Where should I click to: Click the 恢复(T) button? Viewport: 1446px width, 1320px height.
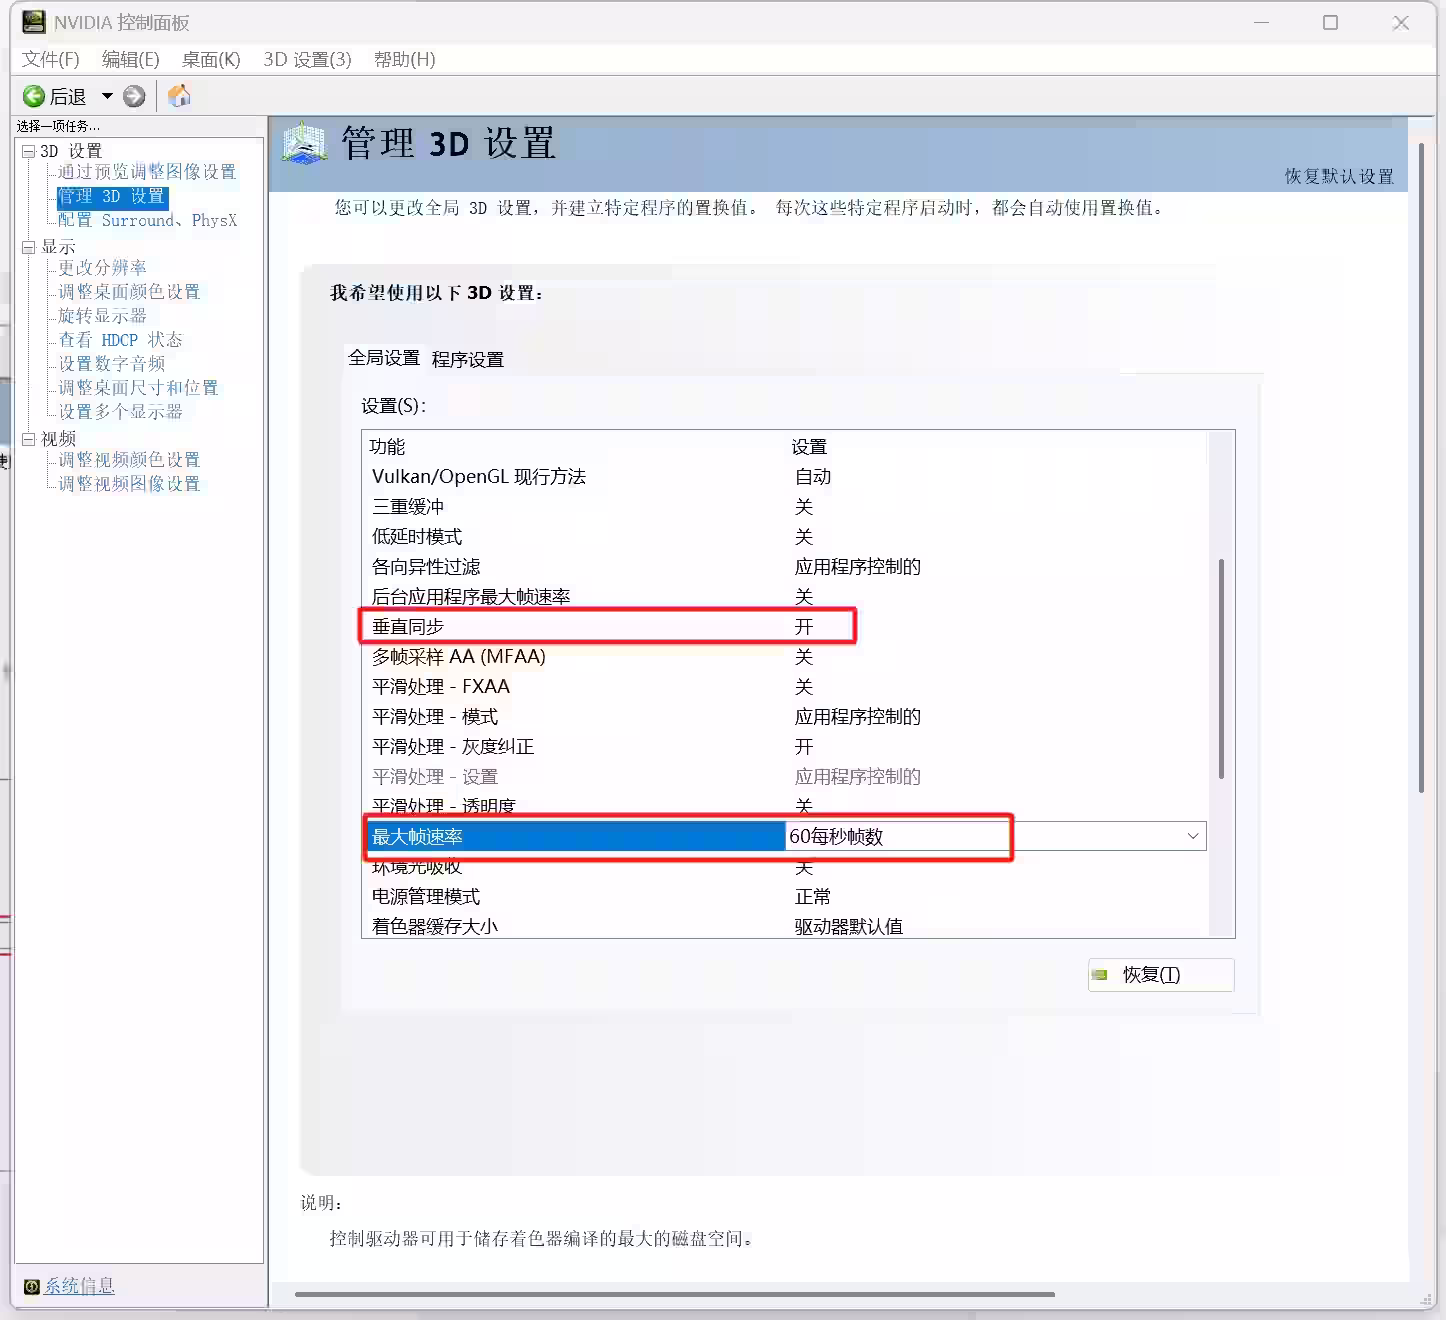coord(1161,975)
